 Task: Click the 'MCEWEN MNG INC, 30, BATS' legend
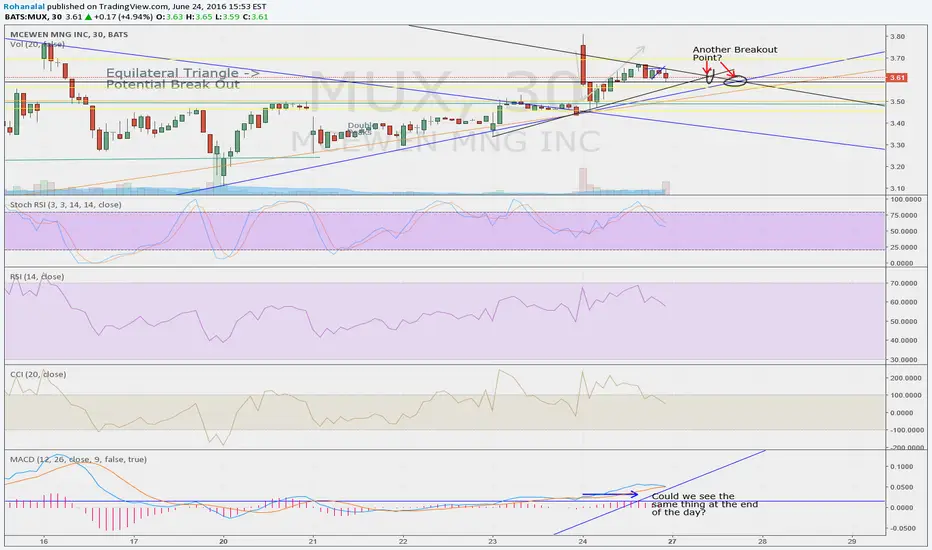69,34
